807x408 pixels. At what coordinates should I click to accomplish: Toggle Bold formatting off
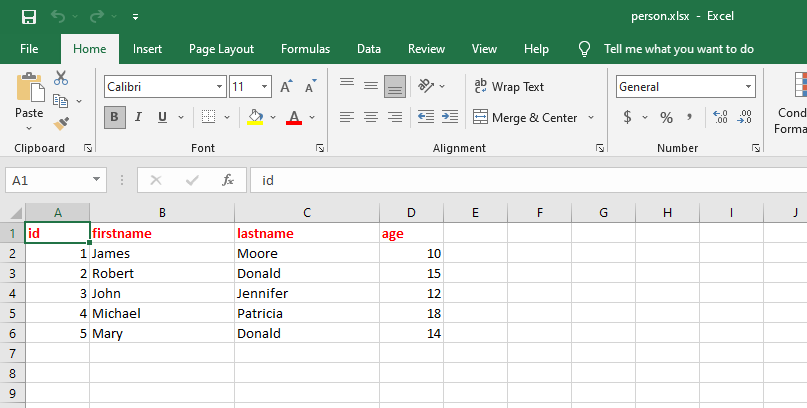(114, 117)
